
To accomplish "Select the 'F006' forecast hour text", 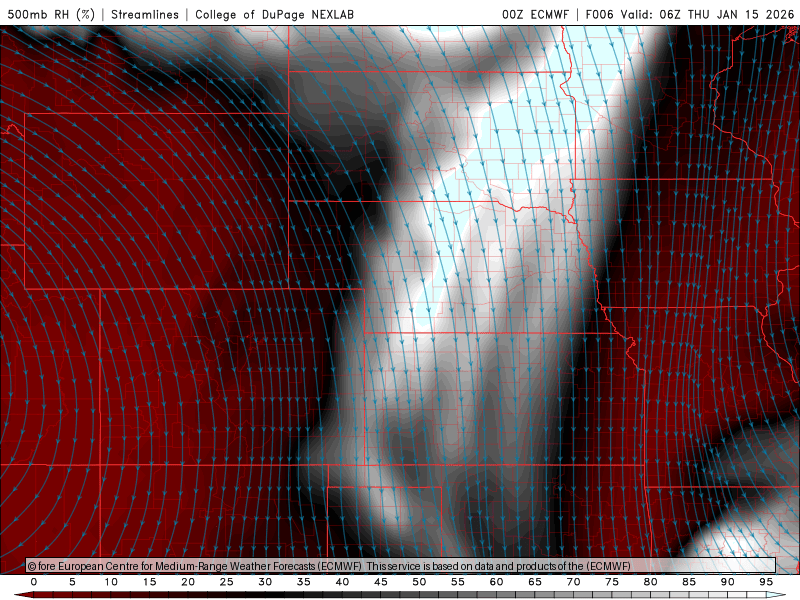I will (599, 14).
